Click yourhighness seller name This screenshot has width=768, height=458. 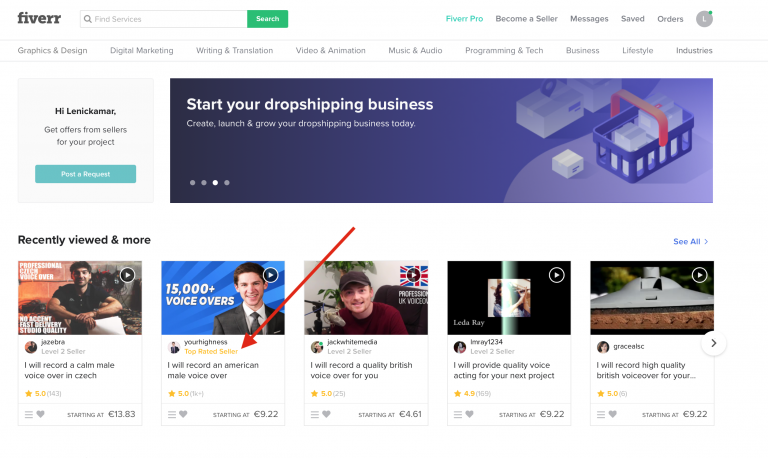[206, 342]
